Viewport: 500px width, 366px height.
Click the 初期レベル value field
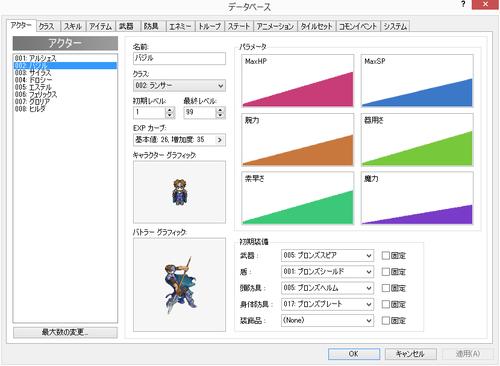pyautogui.click(x=149, y=113)
